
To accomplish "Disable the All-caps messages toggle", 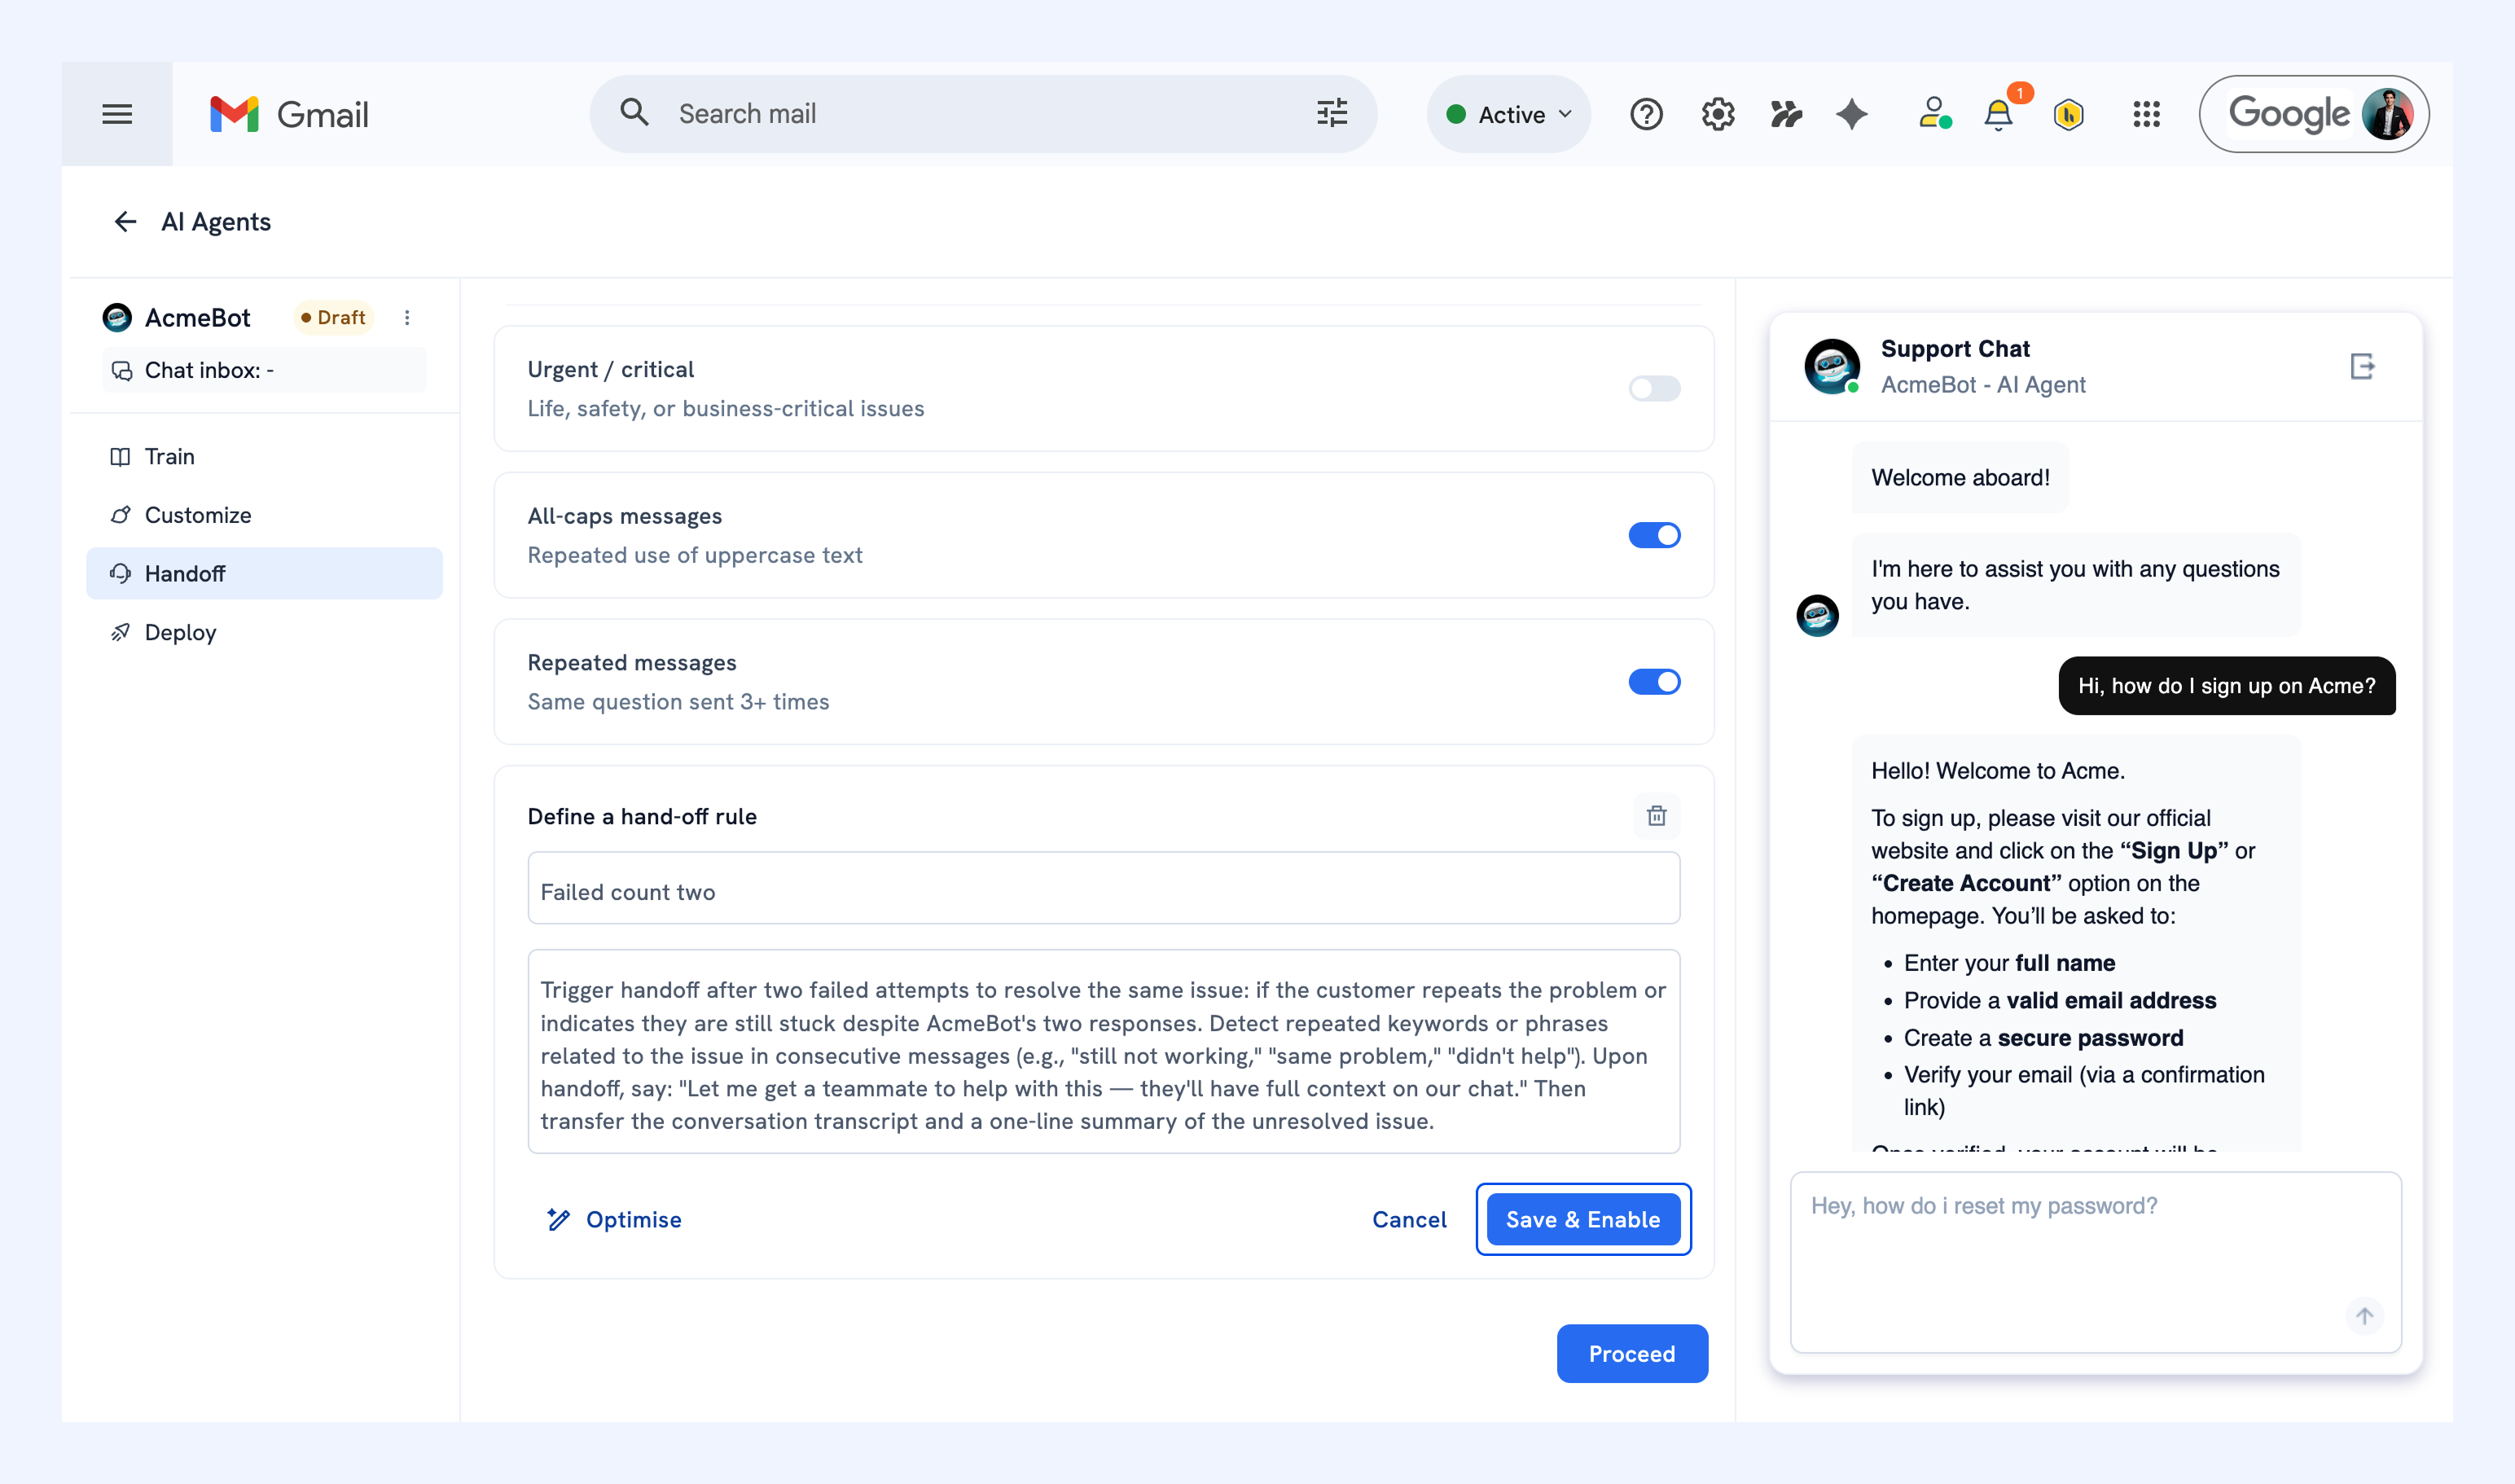I will (x=1654, y=535).
